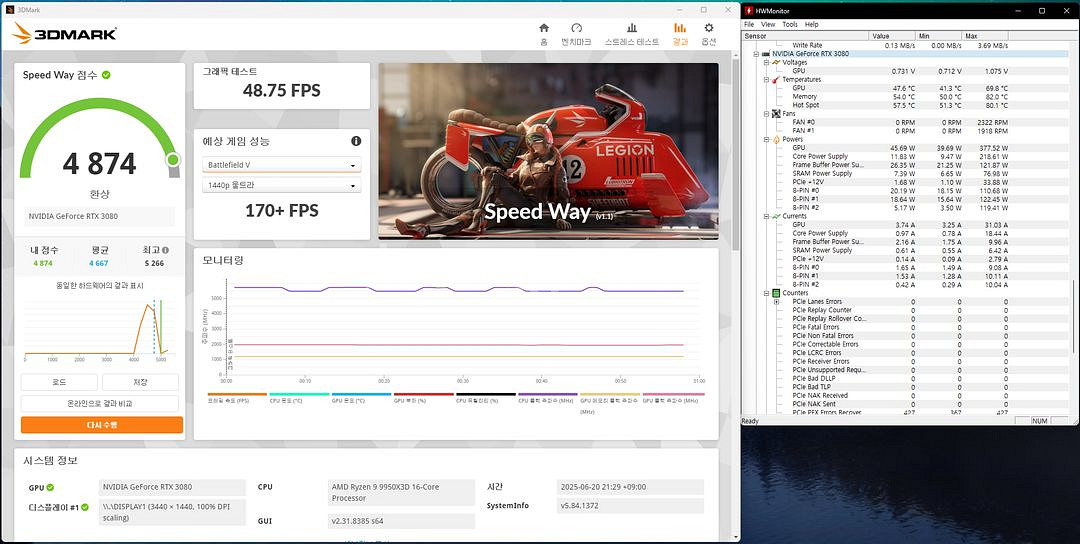Screen dimensions: 1080x544
Task: Toggle the orange frame rate (FPS) legend
Action: click(237, 398)
